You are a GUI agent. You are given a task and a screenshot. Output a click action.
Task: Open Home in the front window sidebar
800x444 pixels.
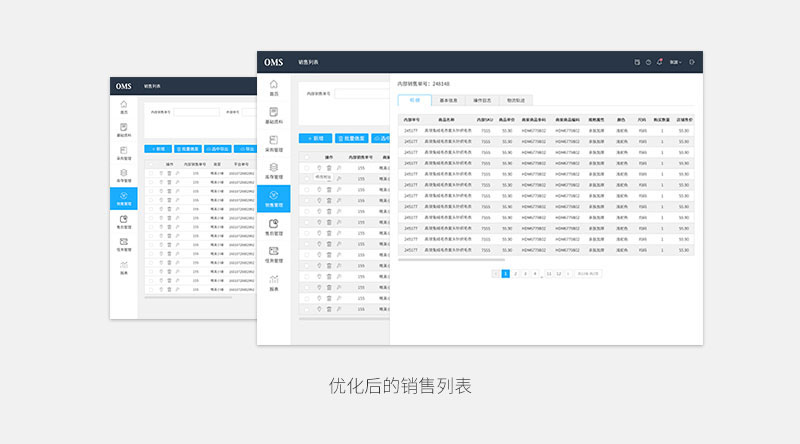(x=274, y=88)
